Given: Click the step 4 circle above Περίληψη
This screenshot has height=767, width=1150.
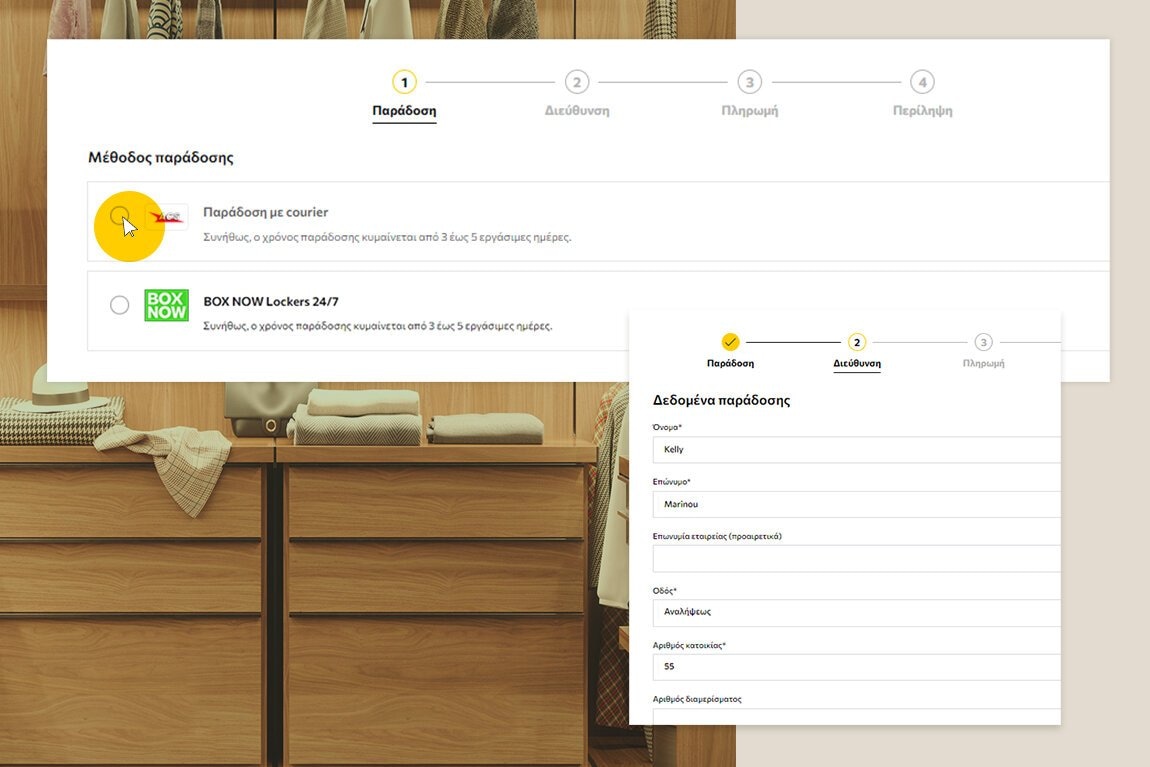Looking at the screenshot, I should tap(922, 82).
